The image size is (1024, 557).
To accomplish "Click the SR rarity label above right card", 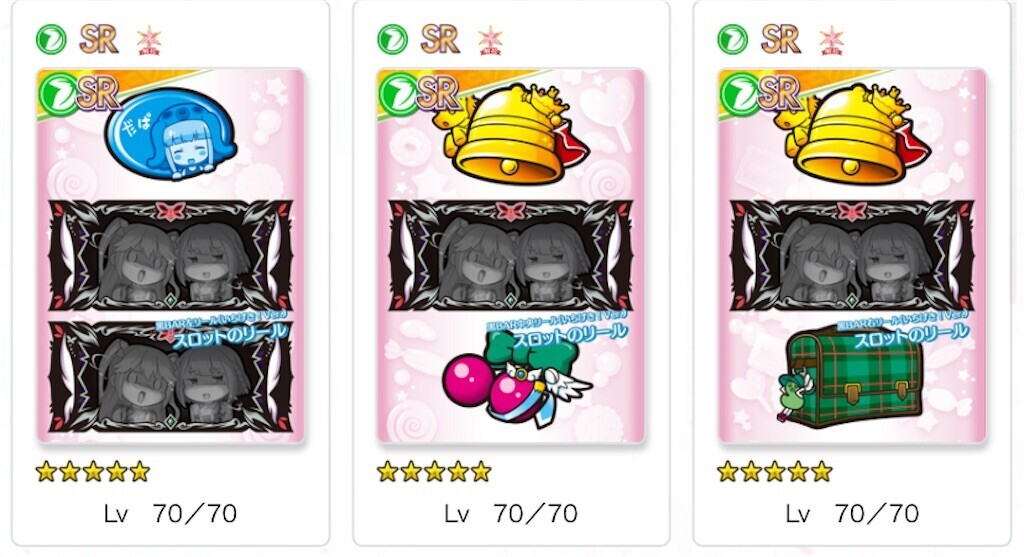I will pos(780,40).
